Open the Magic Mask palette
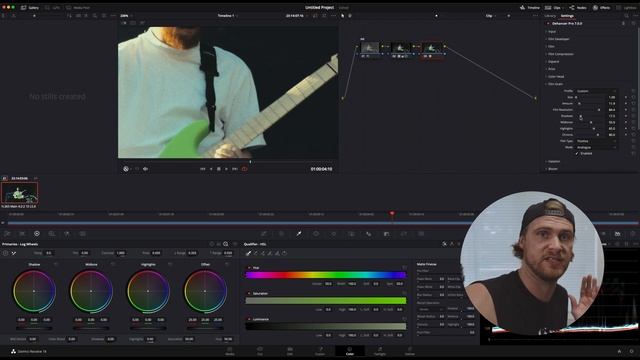This screenshot has height=360, width=640. [351, 233]
